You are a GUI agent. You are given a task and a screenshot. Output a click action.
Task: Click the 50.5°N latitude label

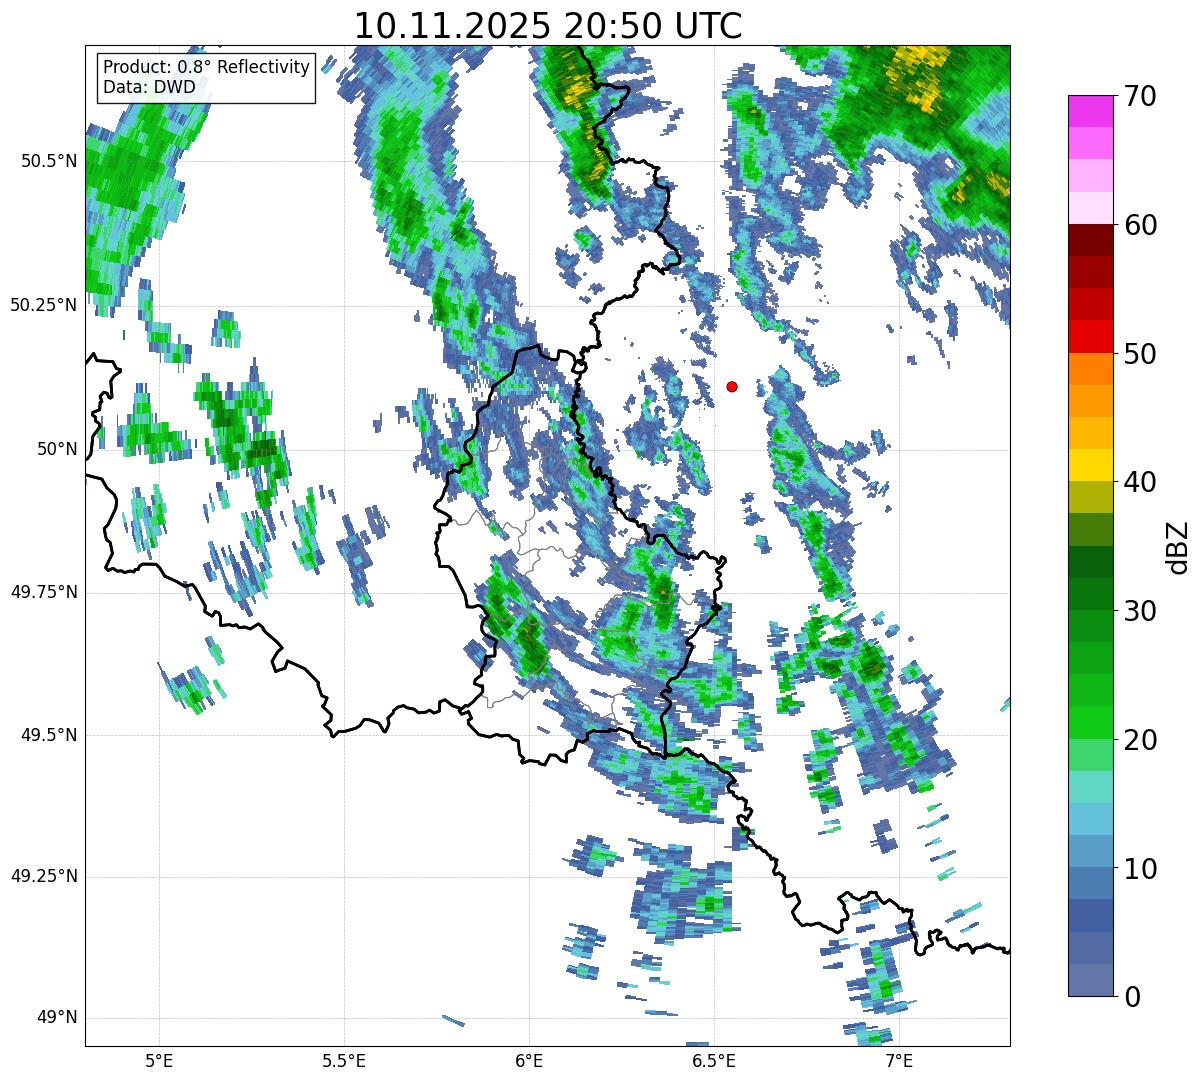click(49, 162)
